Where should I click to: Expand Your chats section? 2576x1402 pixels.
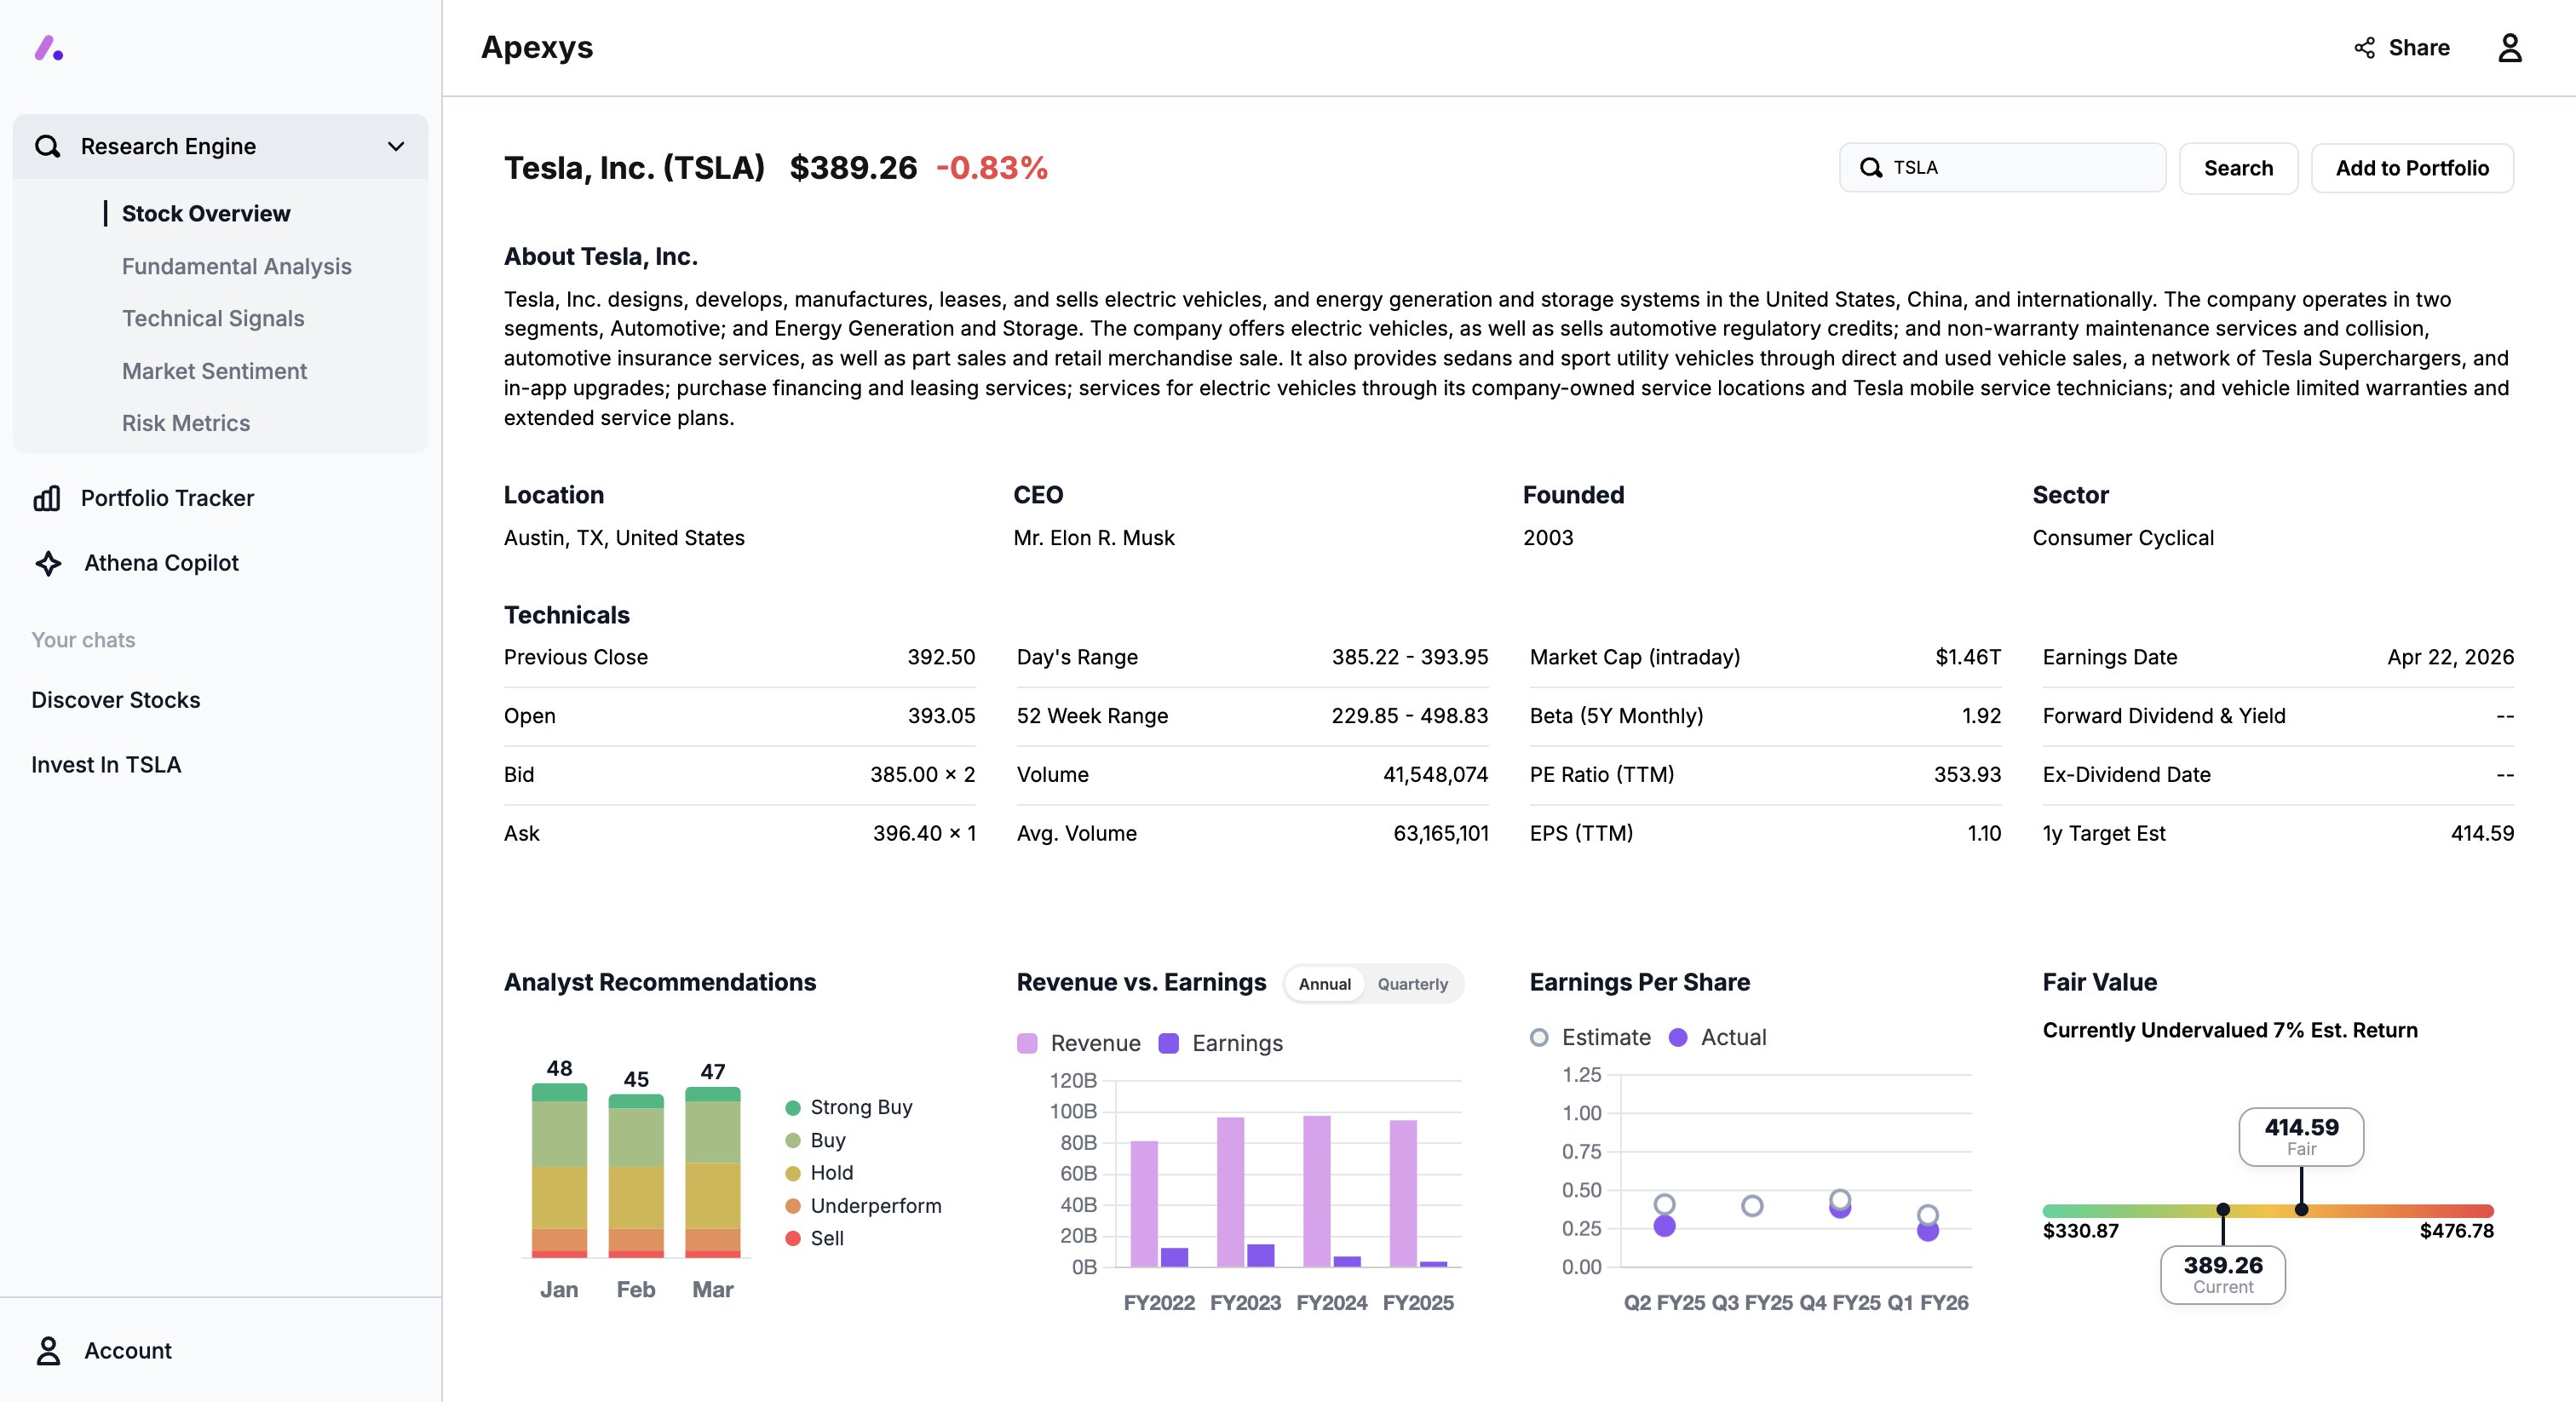coord(83,640)
